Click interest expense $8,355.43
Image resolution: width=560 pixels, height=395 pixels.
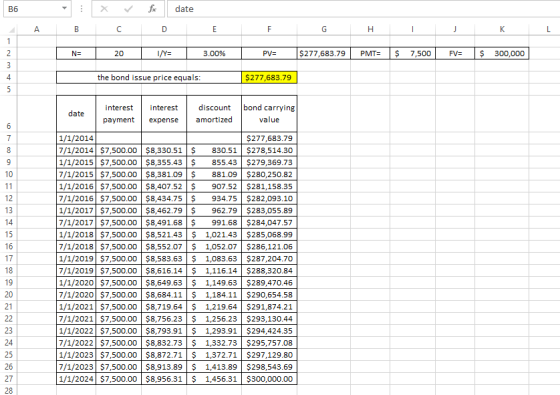pos(164,162)
